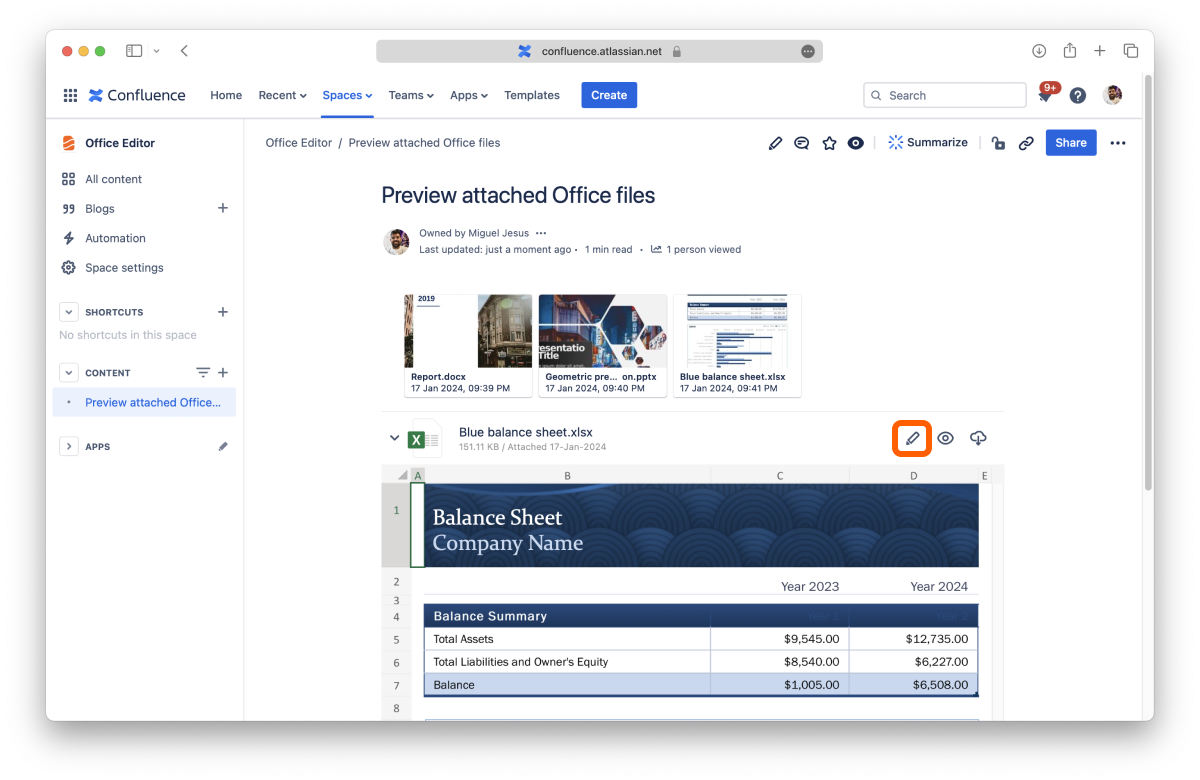Viewport: 1200px width, 780px height.
Task: Expand the APPS section chevron
Action: (68, 447)
